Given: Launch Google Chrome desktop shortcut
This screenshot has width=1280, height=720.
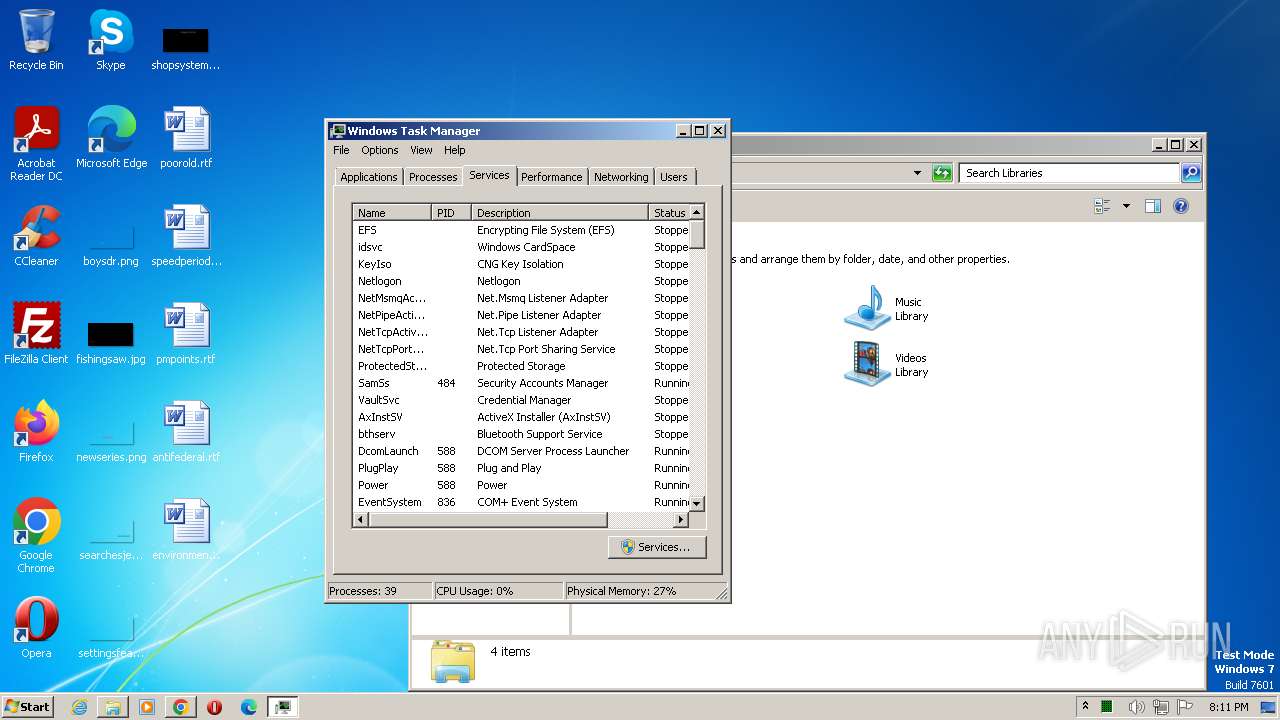Looking at the screenshot, I should 36,536.
